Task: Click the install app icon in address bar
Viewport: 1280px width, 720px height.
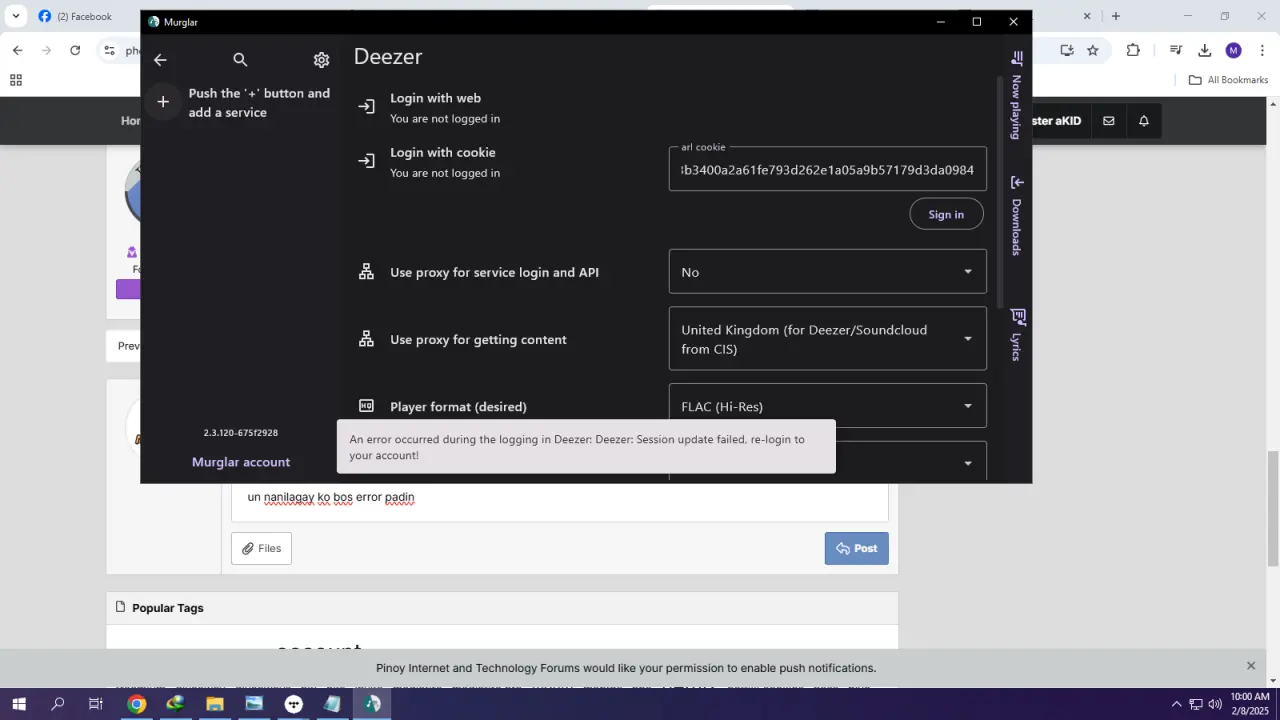Action: click(x=1067, y=50)
